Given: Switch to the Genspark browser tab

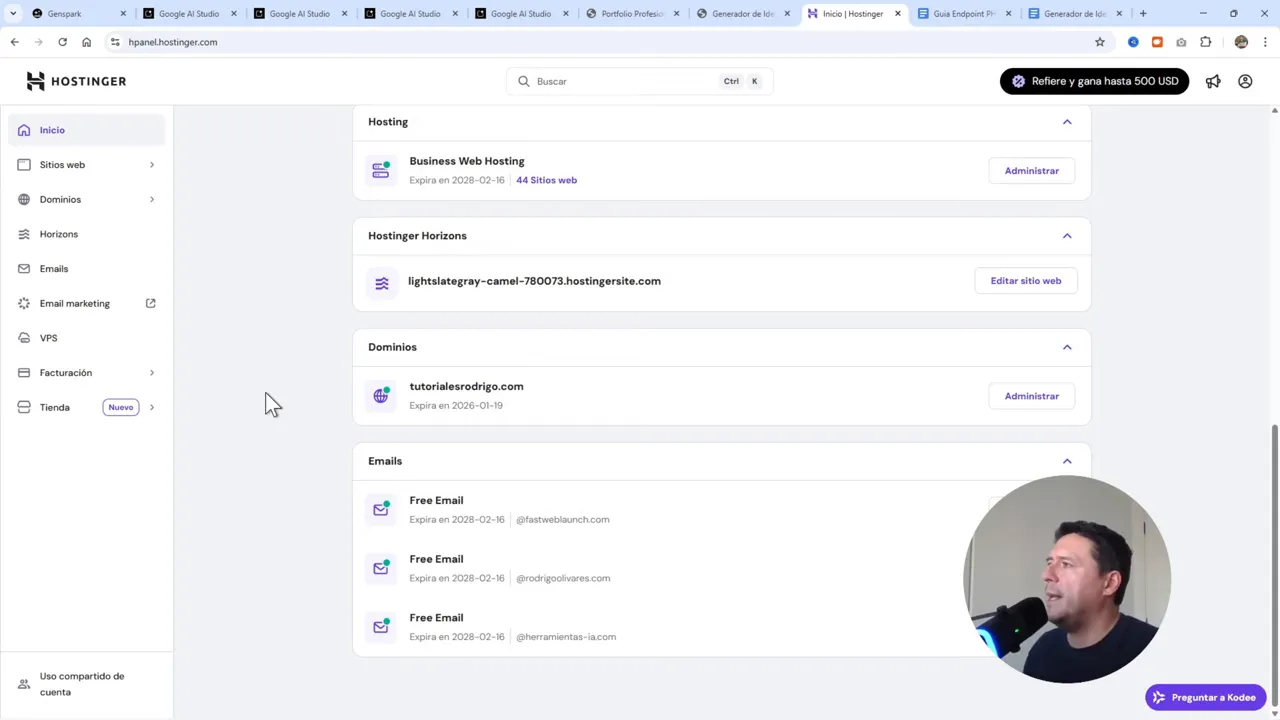Looking at the screenshot, I should coord(64,13).
